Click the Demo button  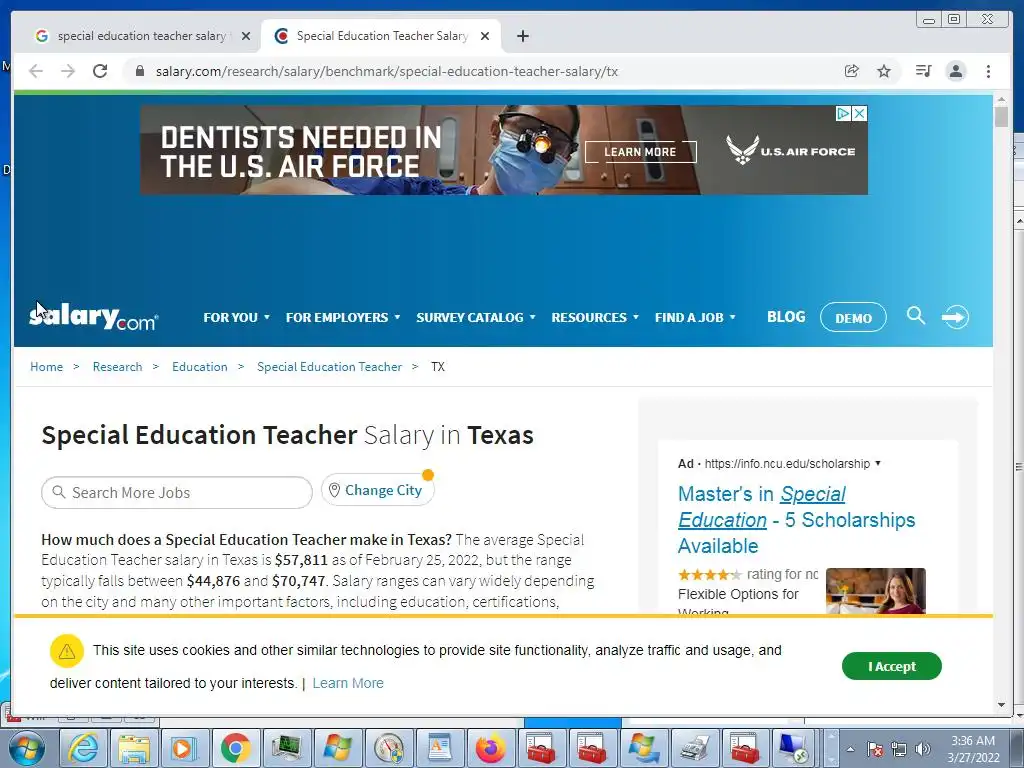coord(853,318)
